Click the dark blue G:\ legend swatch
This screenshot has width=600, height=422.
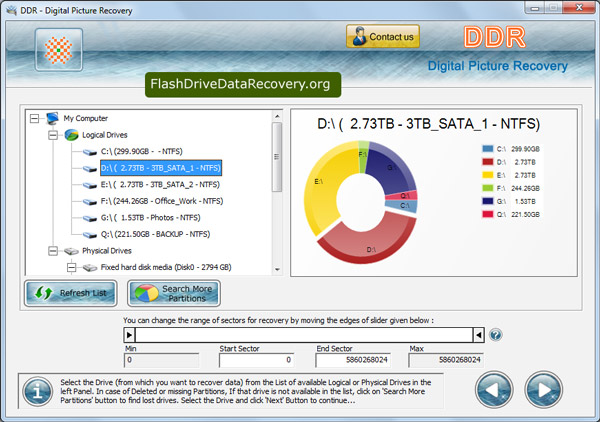(x=488, y=201)
